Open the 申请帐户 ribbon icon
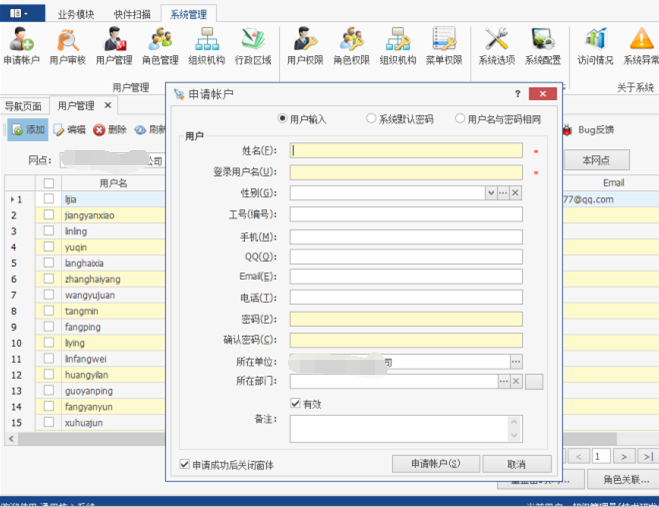659x507 pixels. point(21,45)
